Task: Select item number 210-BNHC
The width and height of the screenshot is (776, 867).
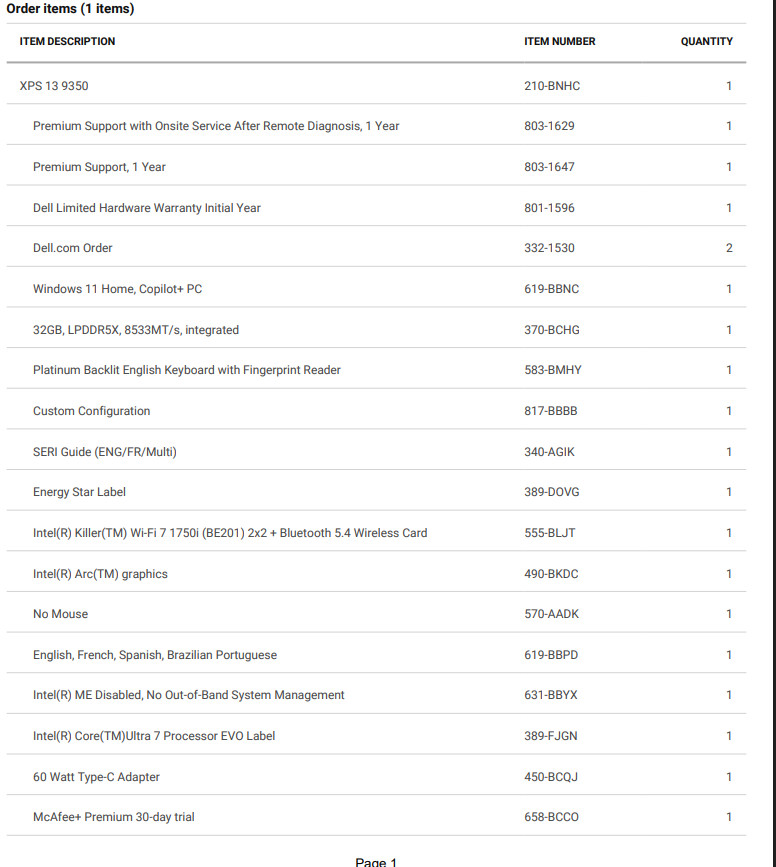Action: coord(552,86)
